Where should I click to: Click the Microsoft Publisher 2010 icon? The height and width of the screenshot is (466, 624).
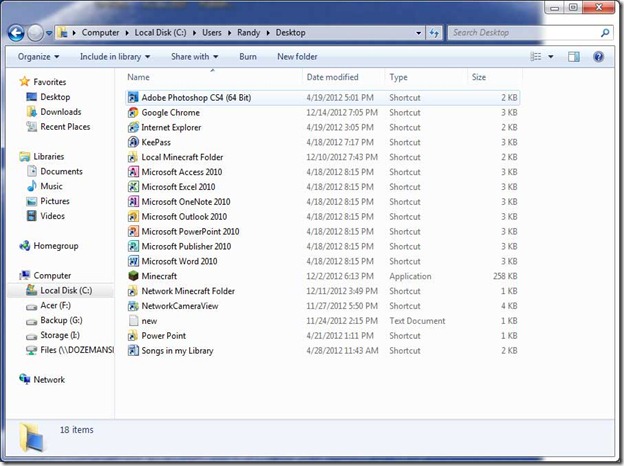(x=133, y=246)
